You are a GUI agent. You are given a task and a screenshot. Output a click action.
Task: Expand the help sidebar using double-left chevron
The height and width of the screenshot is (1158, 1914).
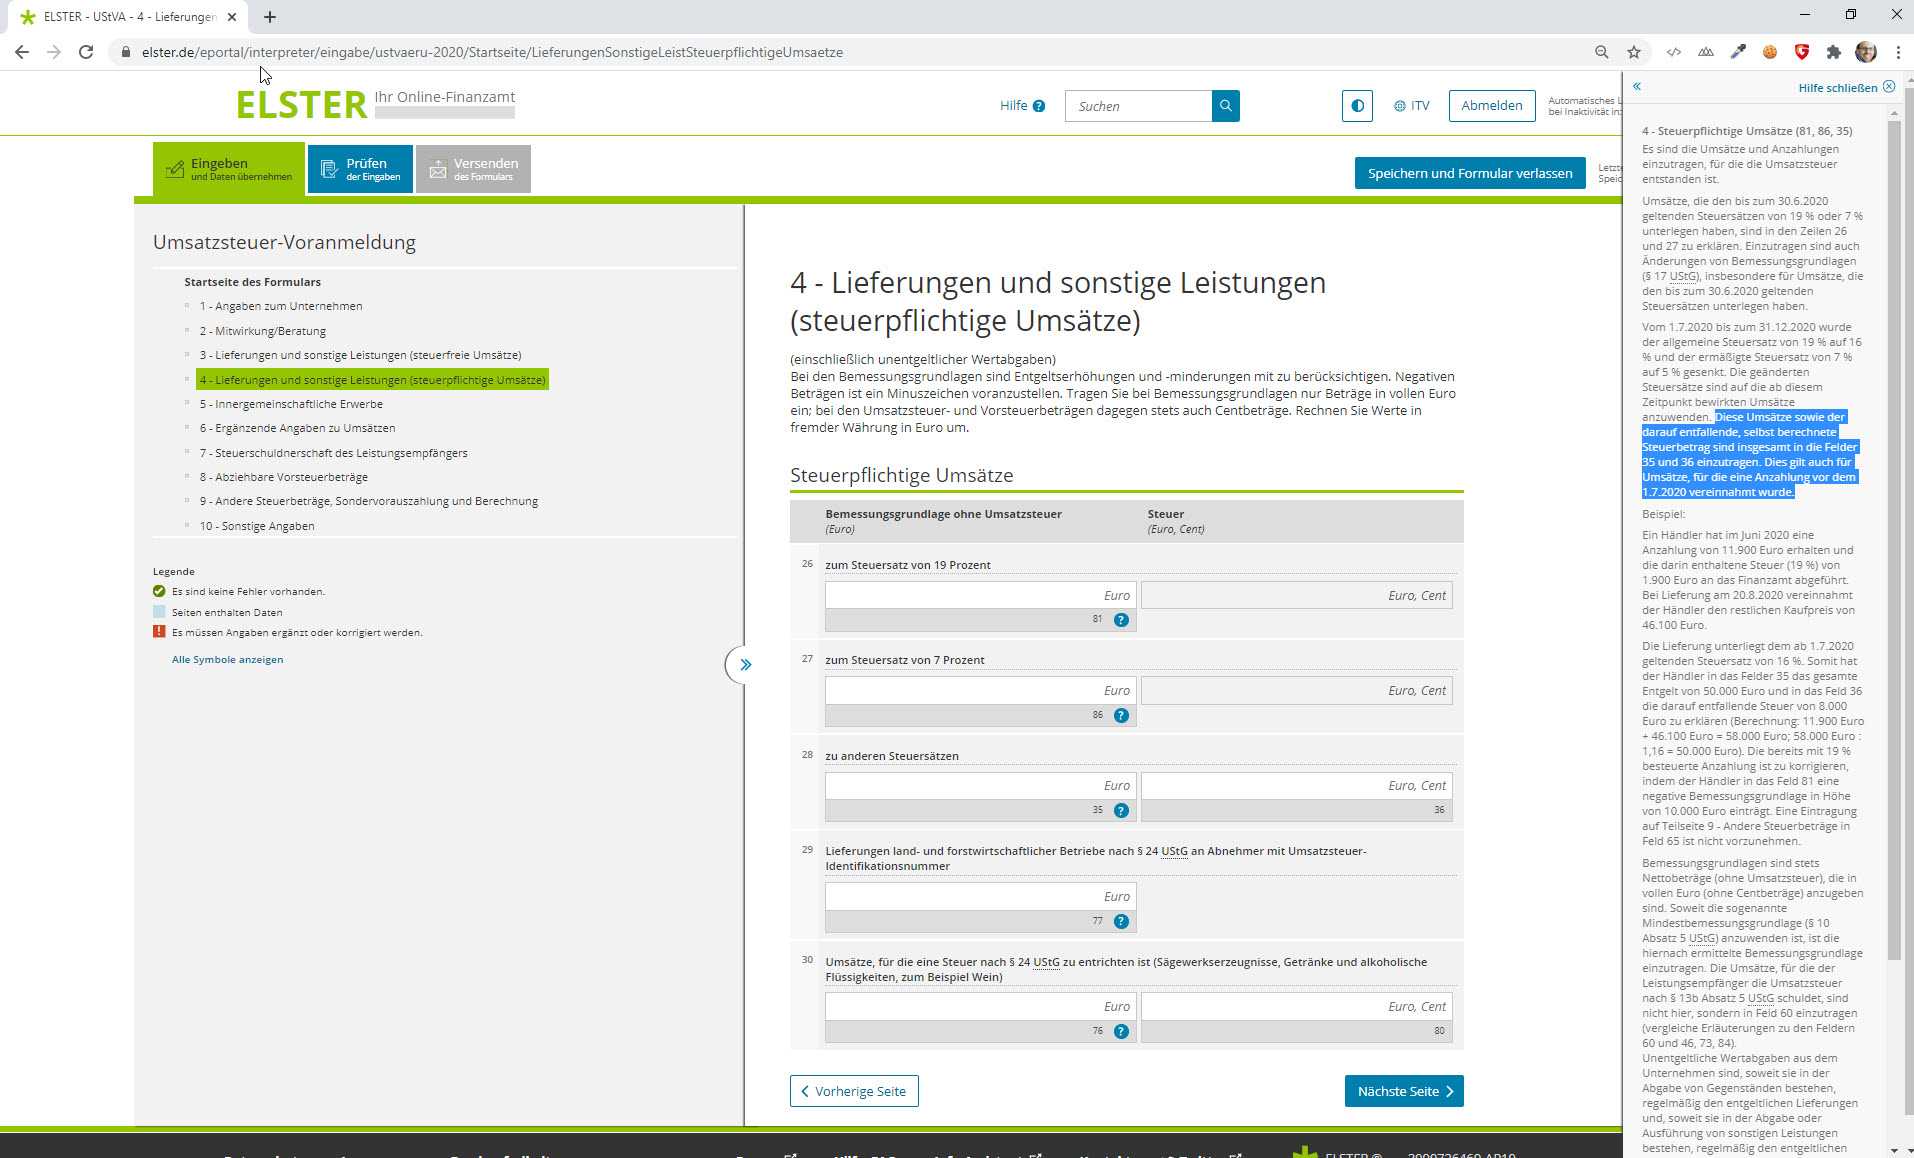pos(1637,87)
